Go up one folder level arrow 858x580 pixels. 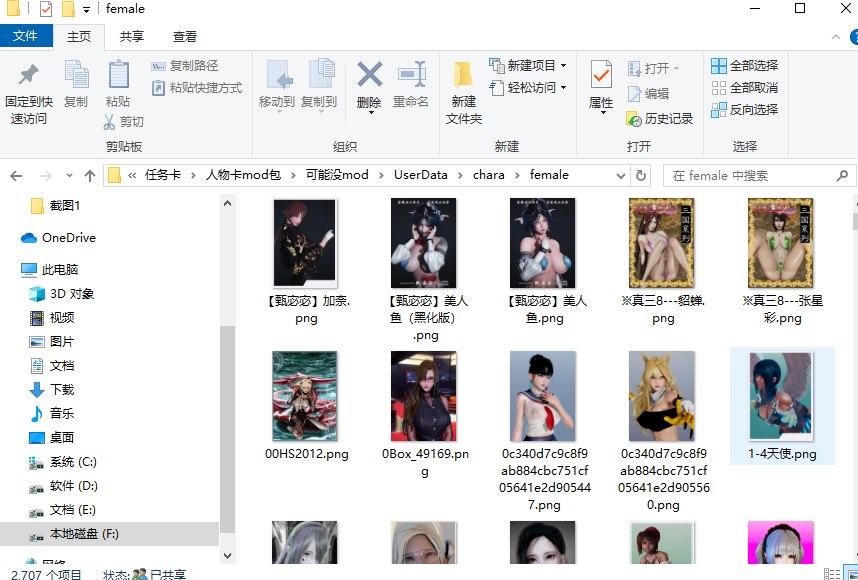pyautogui.click(x=90, y=176)
